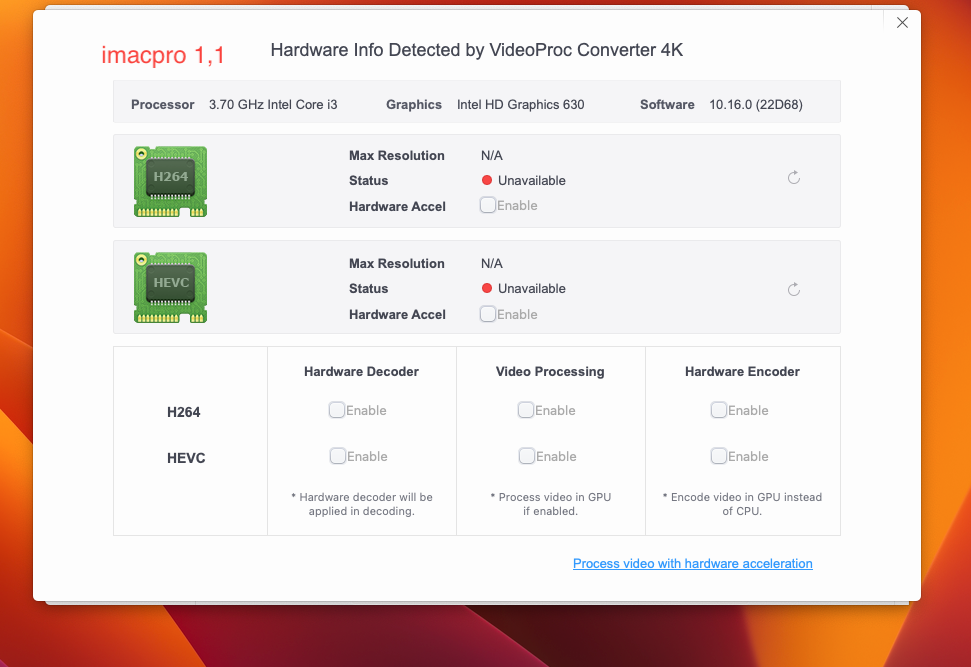Enable H264 Hardware Decoder checkbox
971x667 pixels.
[337, 410]
